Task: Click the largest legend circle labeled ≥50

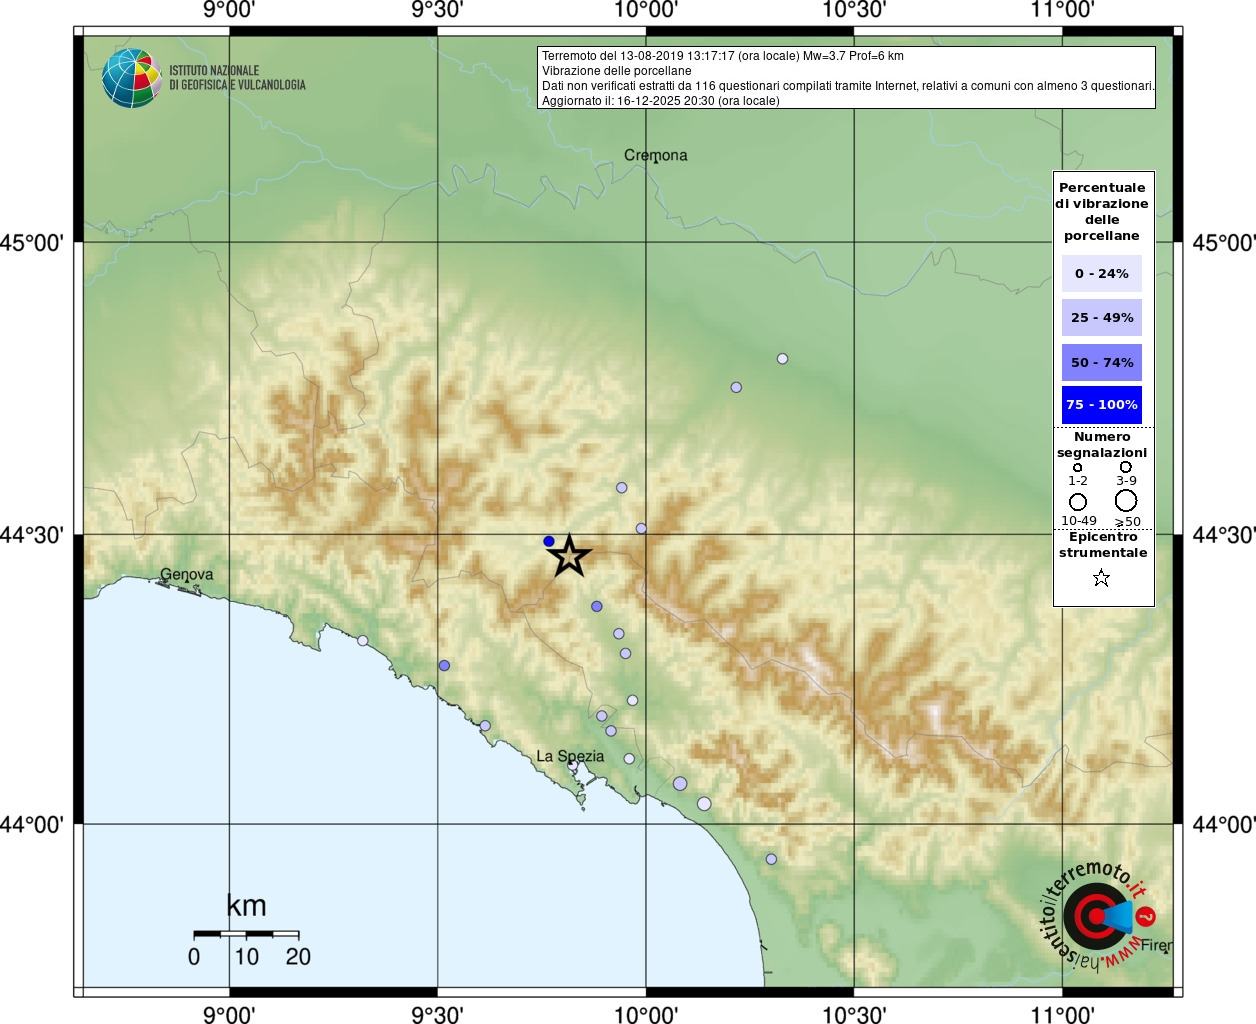Action: (1126, 500)
